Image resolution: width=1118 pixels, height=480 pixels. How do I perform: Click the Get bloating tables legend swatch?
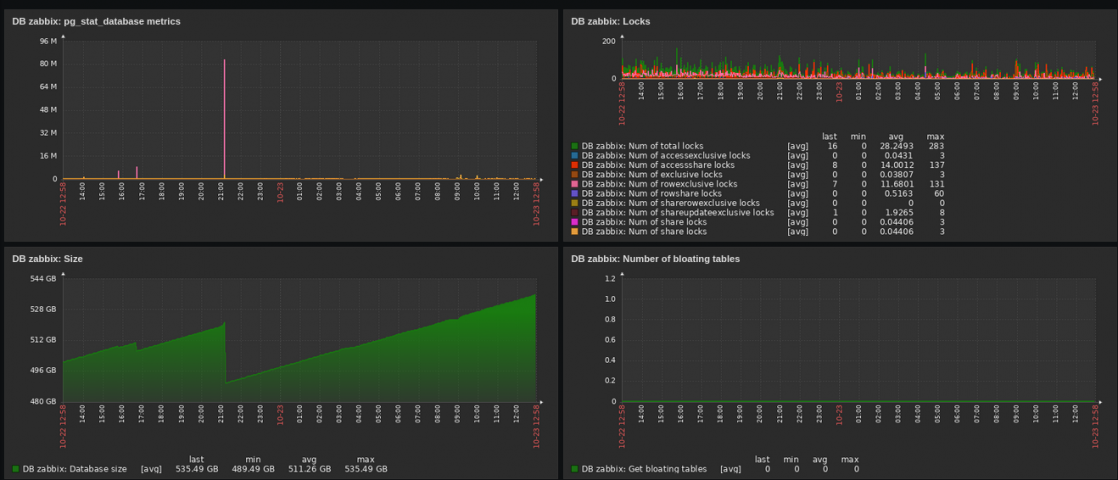pyautogui.click(x=575, y=468)
